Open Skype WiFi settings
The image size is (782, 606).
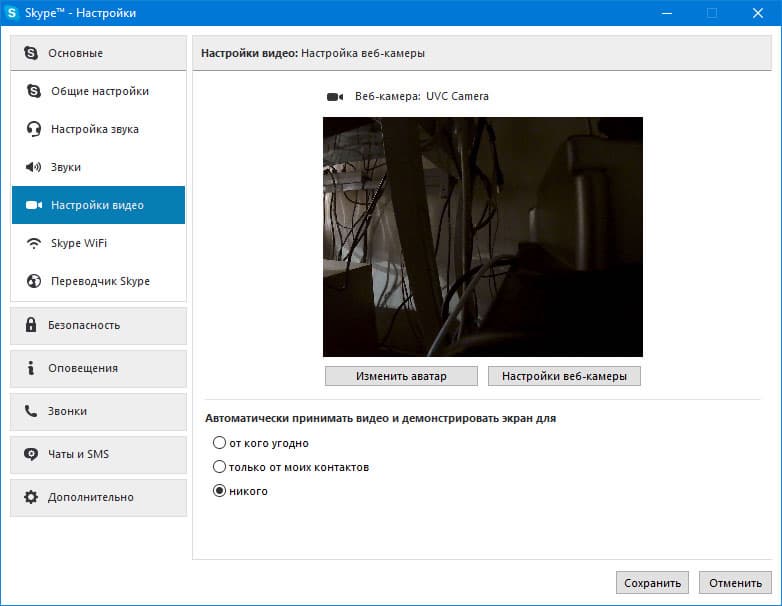point(98,243)
